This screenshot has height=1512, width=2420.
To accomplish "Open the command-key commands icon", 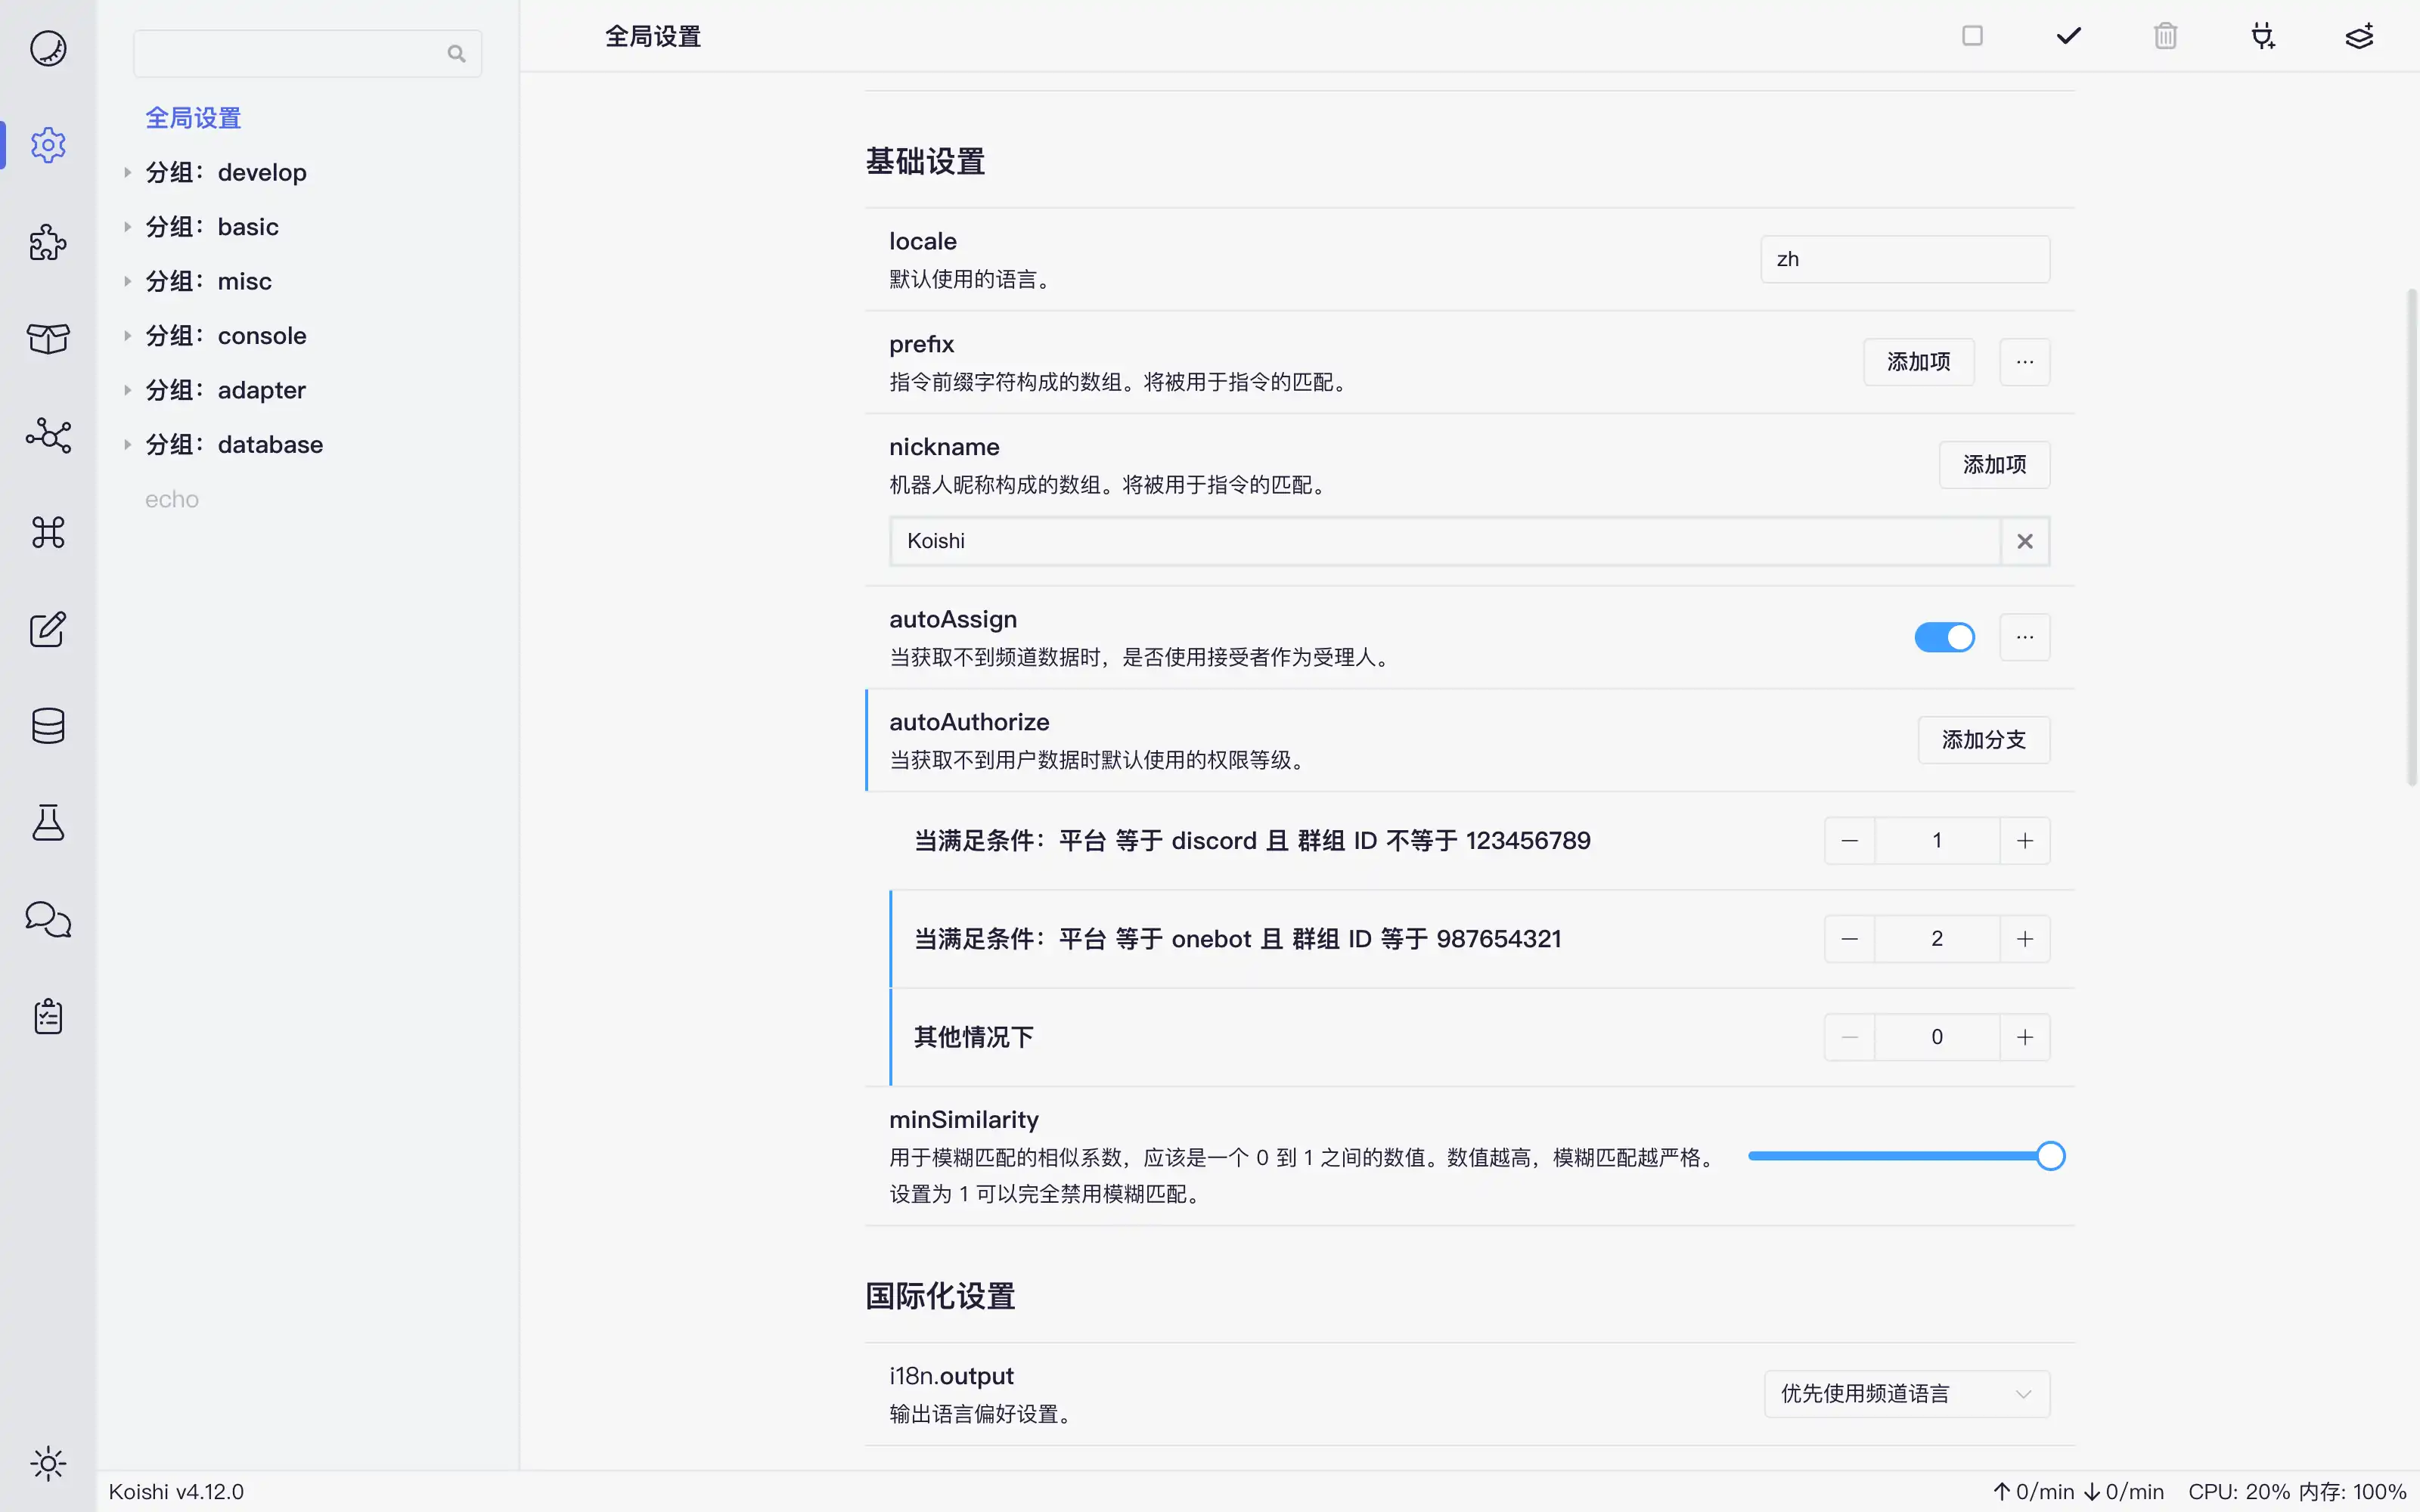I will [x=48, y=532].
